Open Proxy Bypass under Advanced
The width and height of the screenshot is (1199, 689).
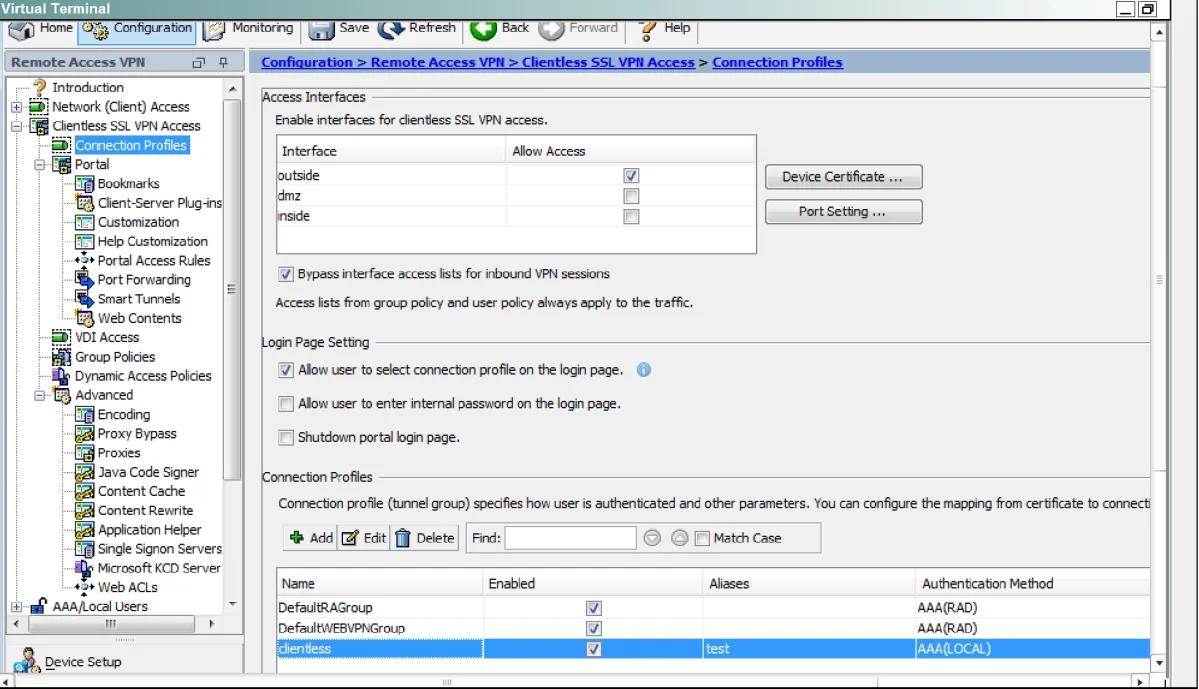coord(137,434)
